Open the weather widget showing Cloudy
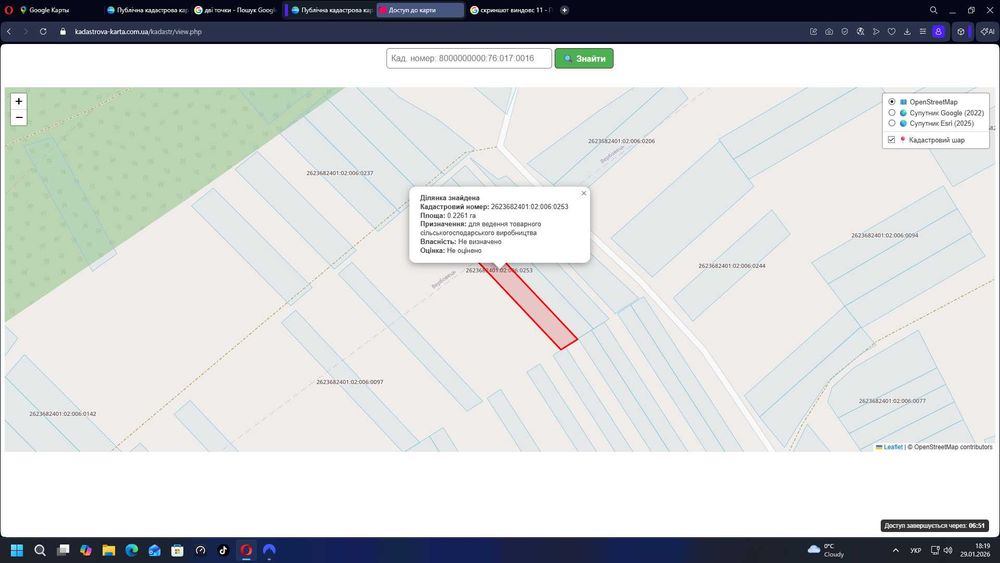This screenshot has height=563, width=1000. pos(826,550)
